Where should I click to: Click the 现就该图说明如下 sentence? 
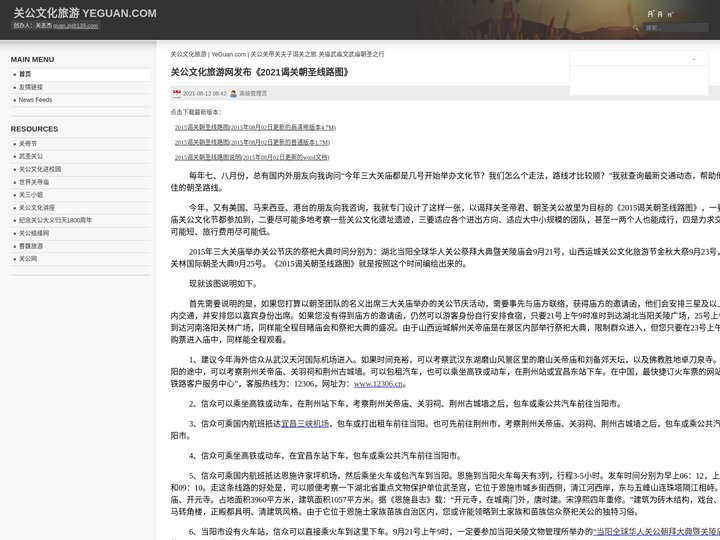(x=223, y=284)
